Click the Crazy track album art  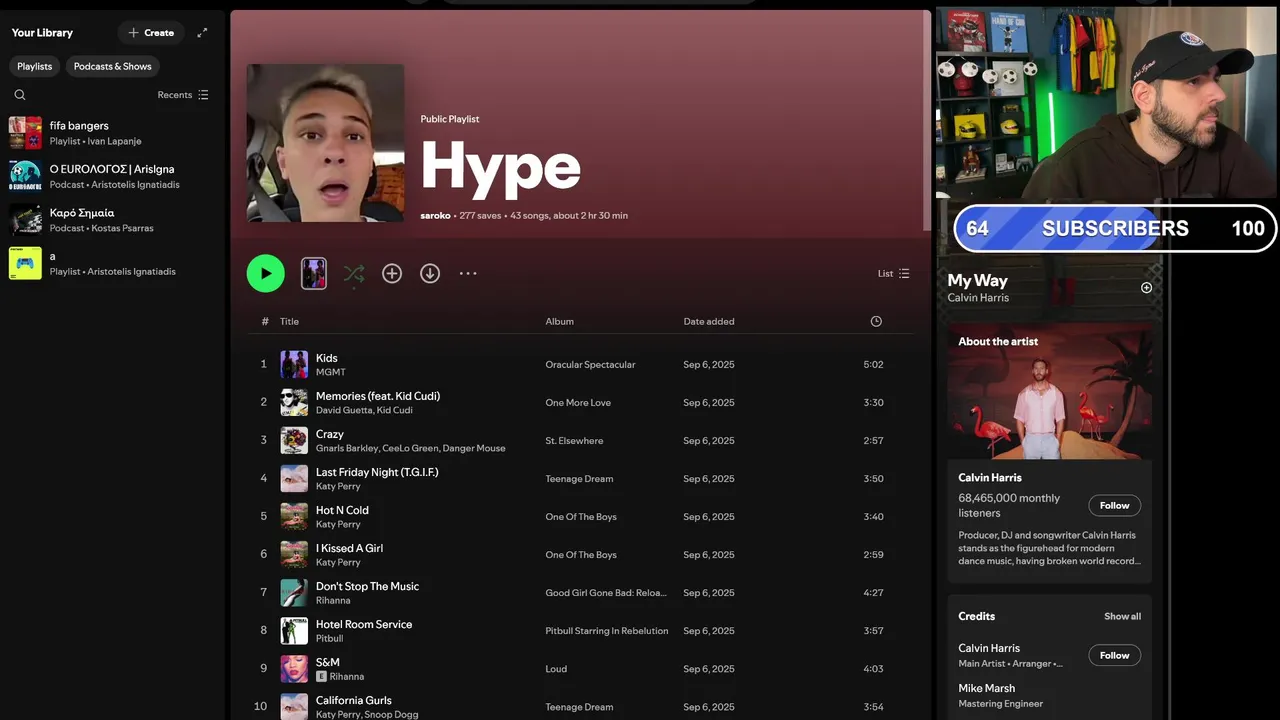(x=294, y=440)
